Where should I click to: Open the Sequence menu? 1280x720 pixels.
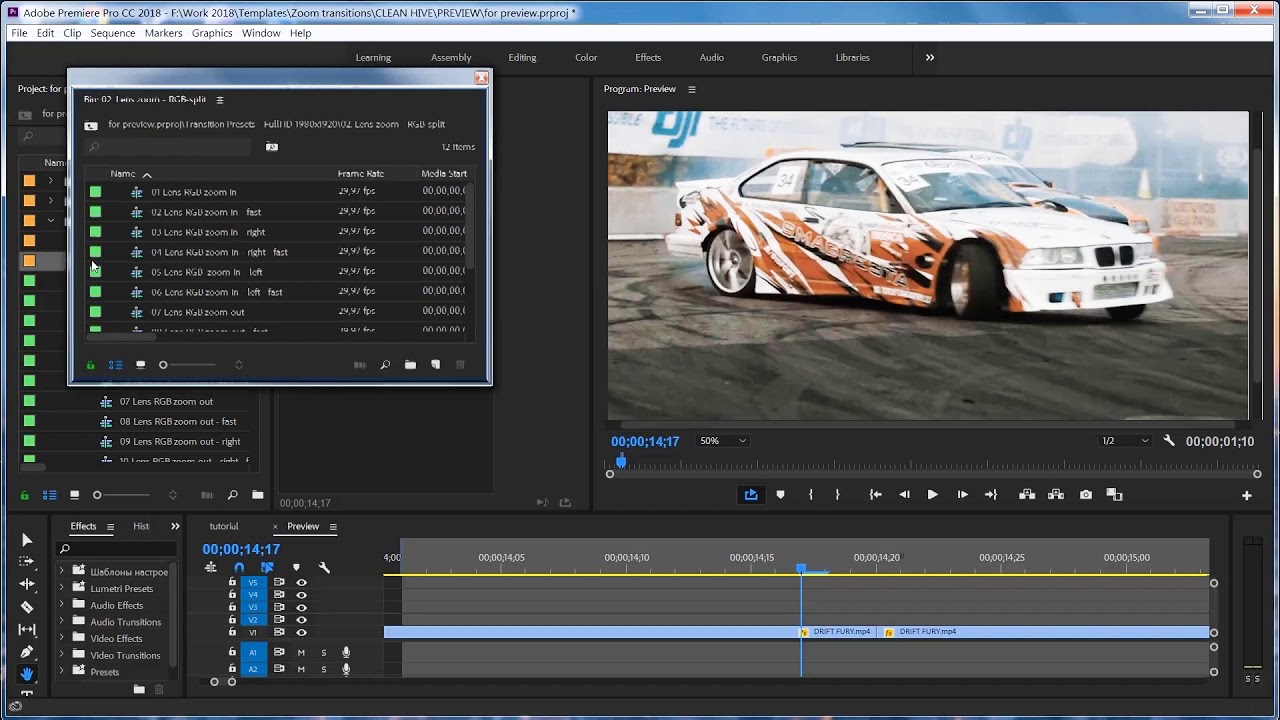pos(112,33)
